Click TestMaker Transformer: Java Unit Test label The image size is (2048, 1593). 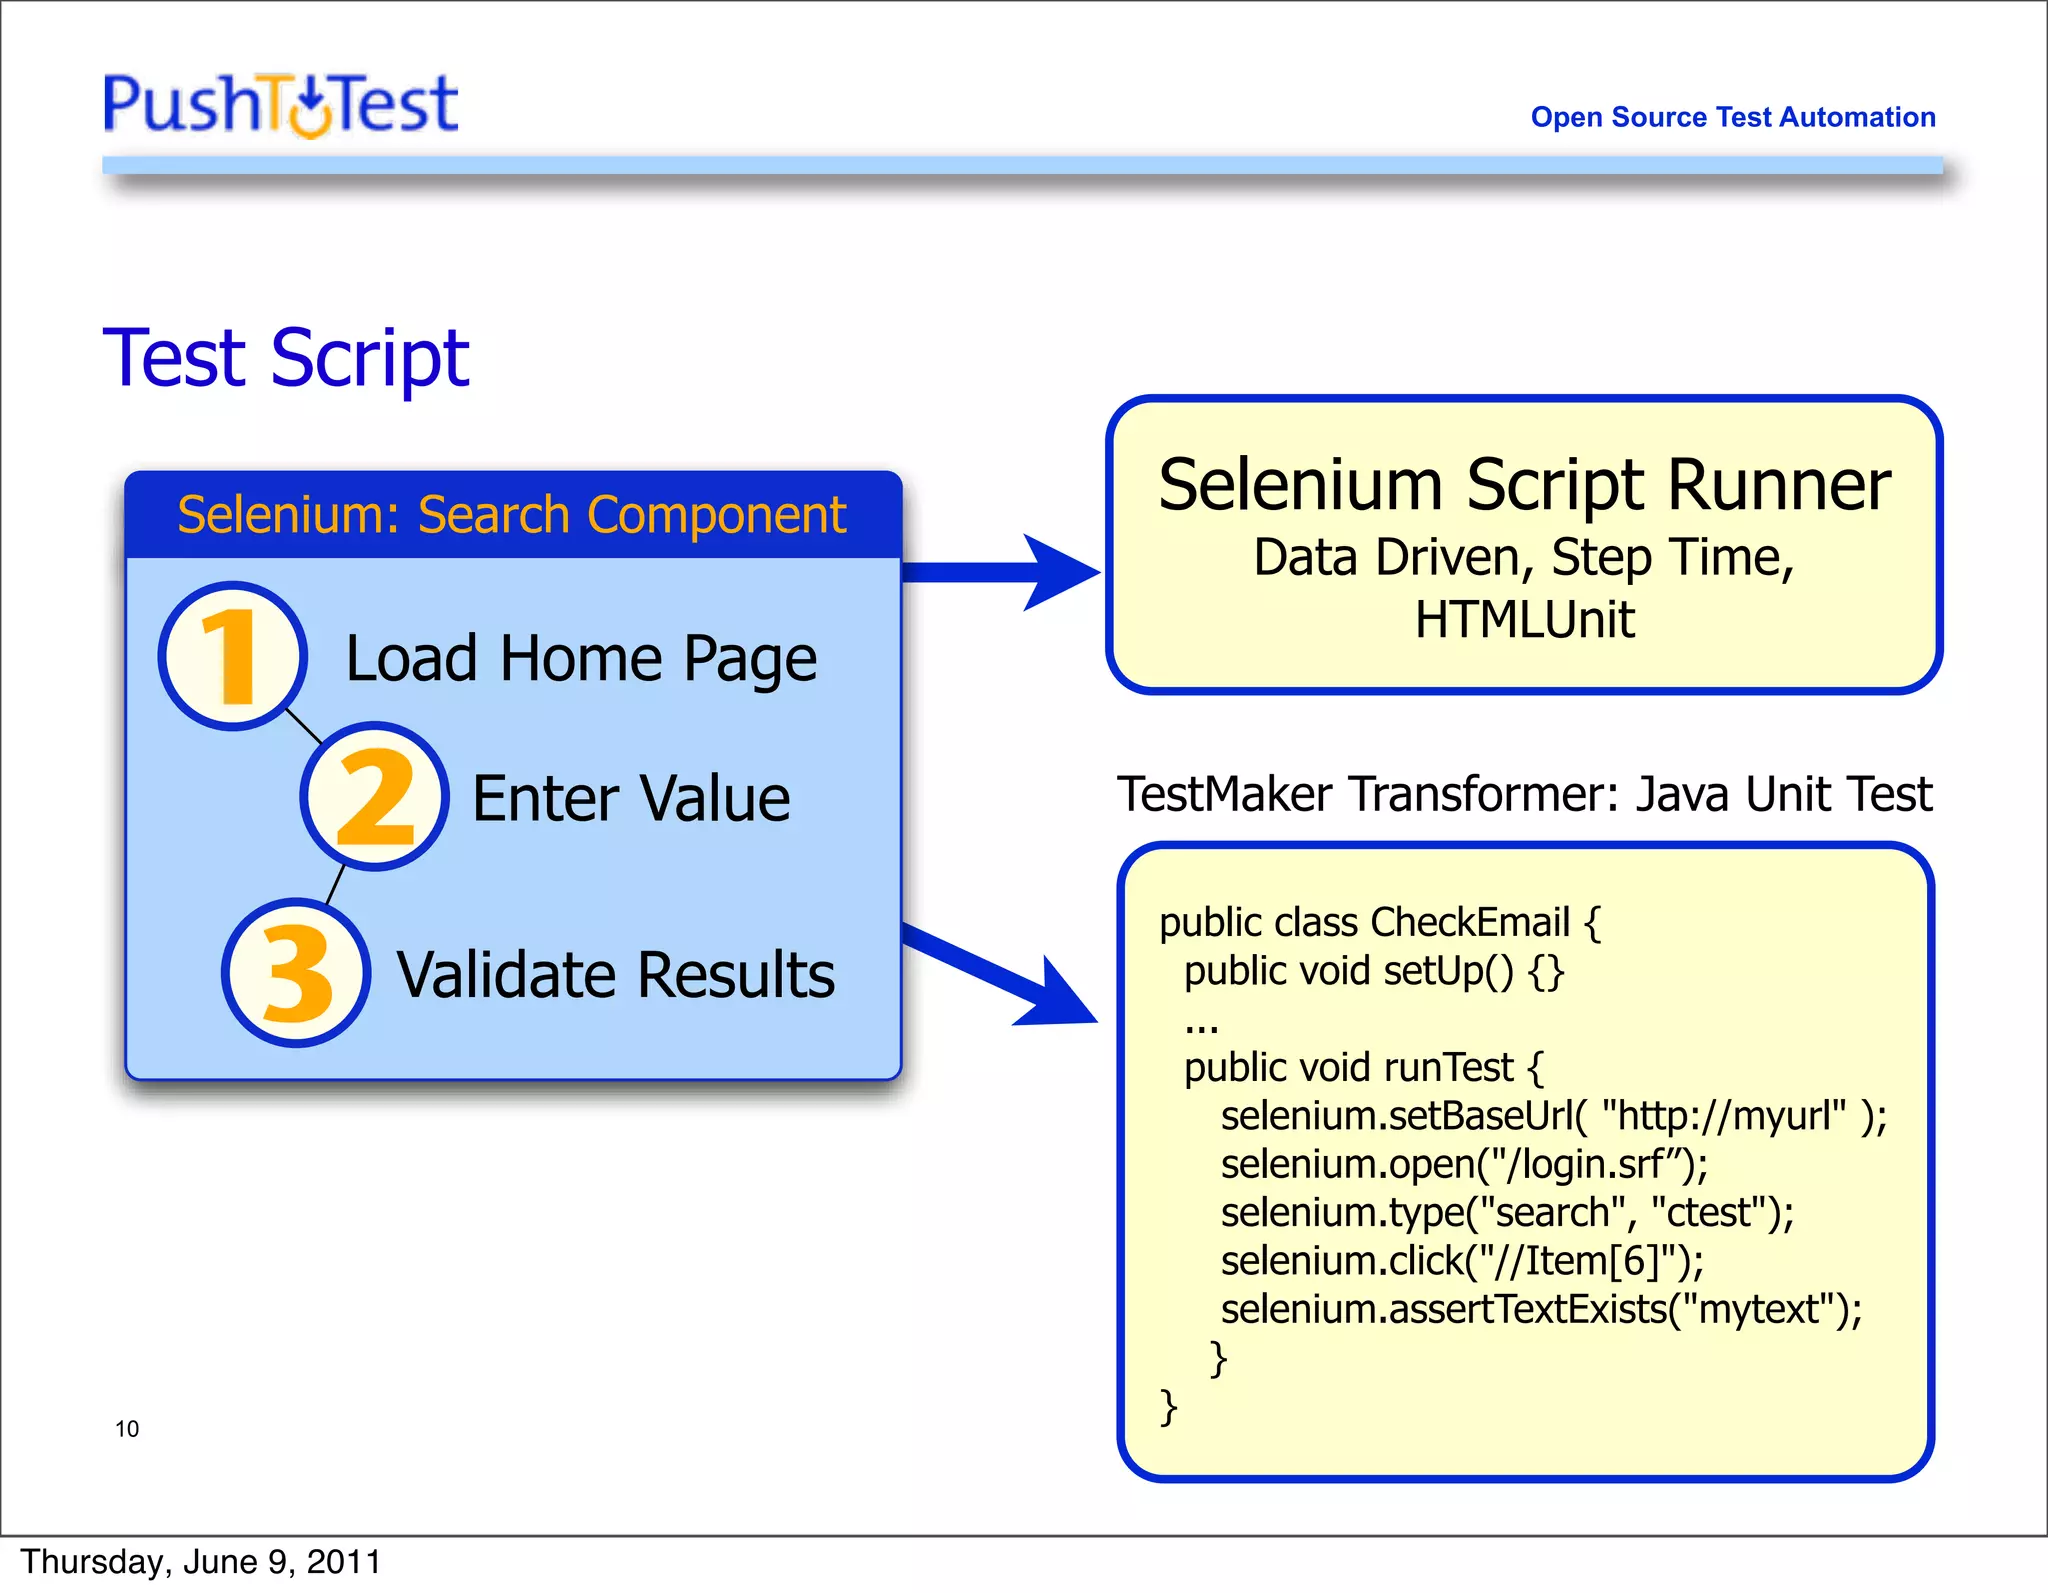tap(1524, 795)
